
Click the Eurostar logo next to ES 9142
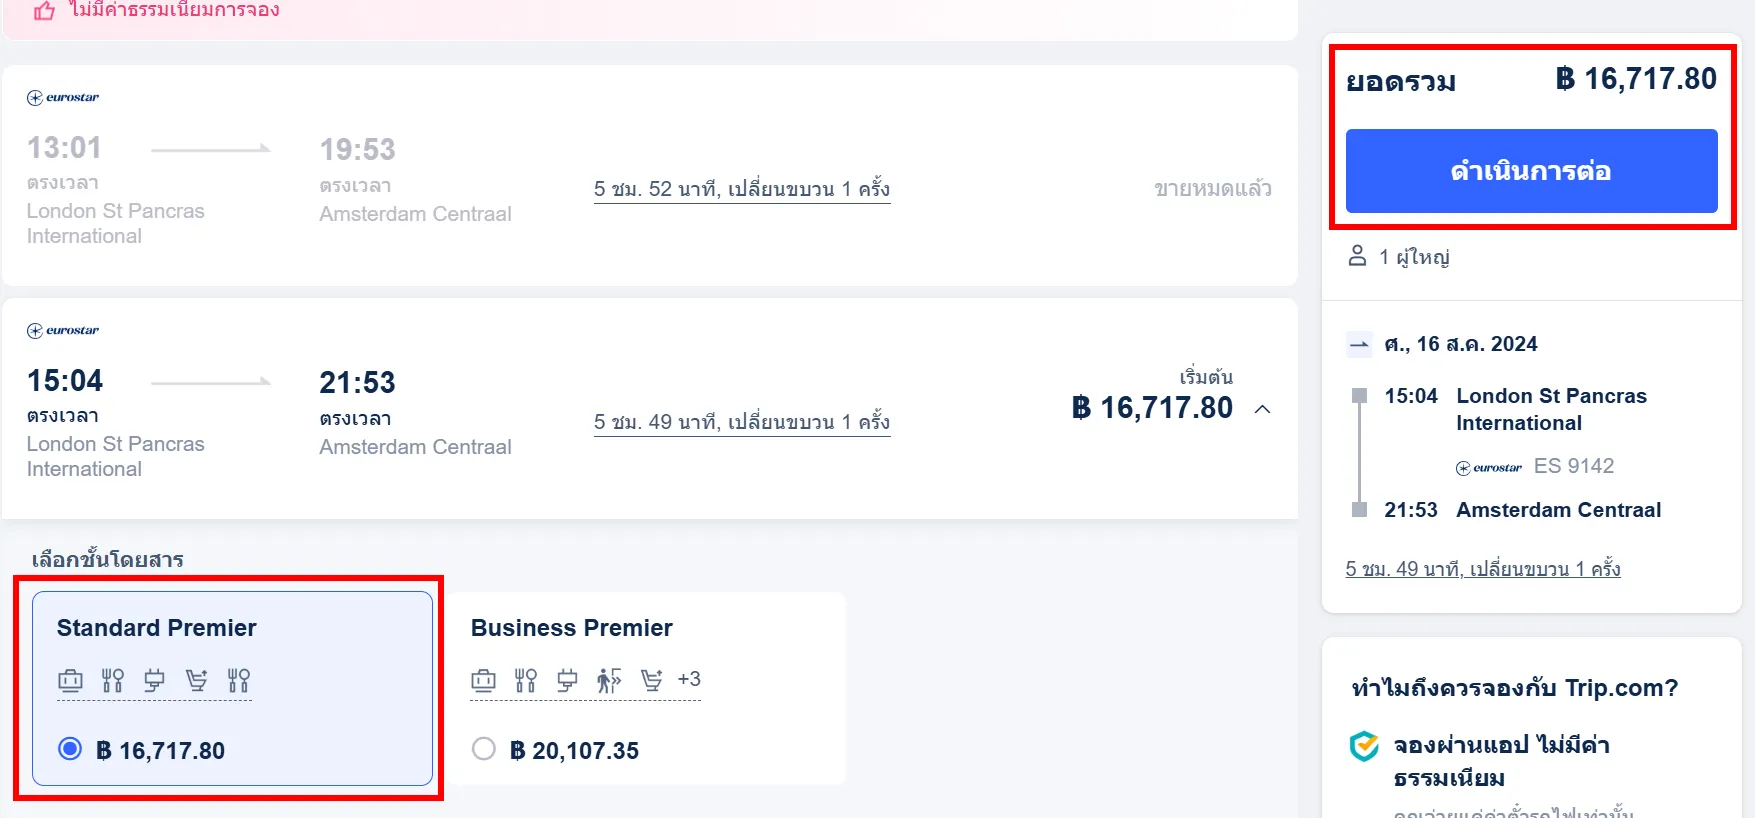point(1490,466)
